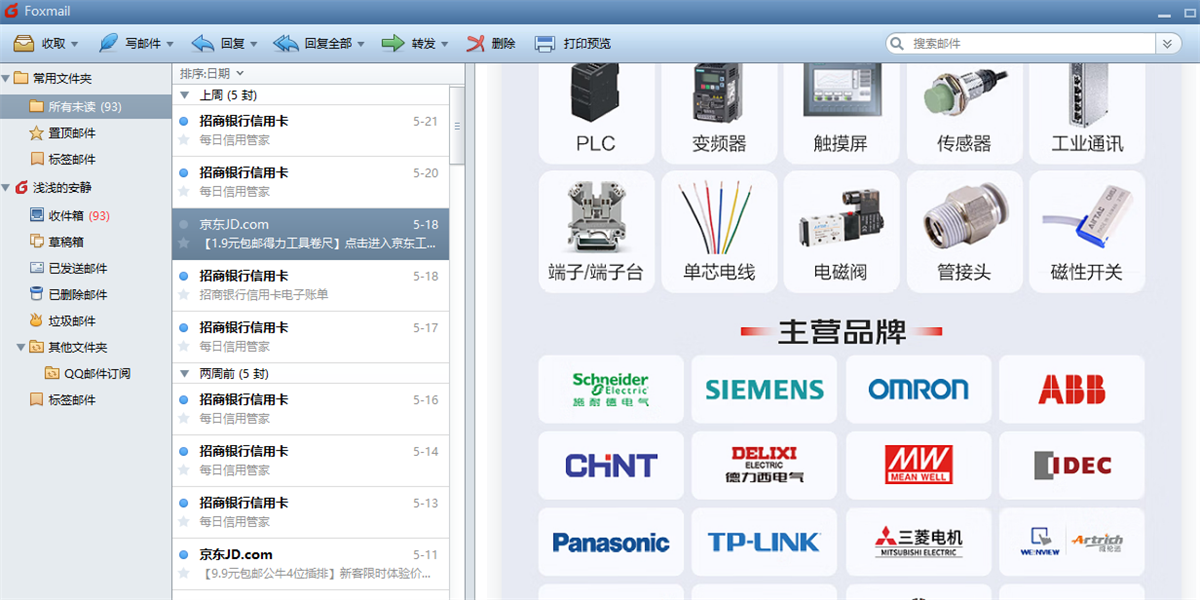The width and height of the screenshot is (1200, 600).
Task: Open the 京东JD.com mail dated 5-11
Action: [311, 564]
